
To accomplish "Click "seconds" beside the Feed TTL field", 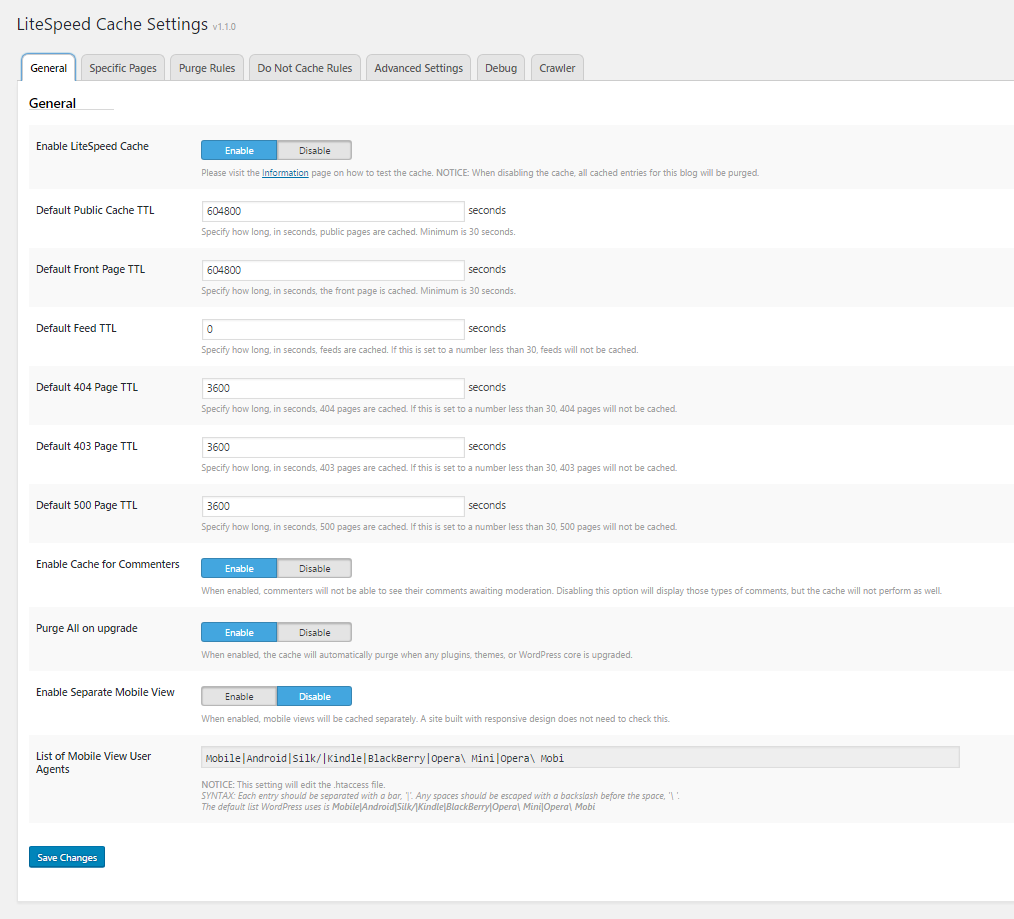I will point(487,328).
